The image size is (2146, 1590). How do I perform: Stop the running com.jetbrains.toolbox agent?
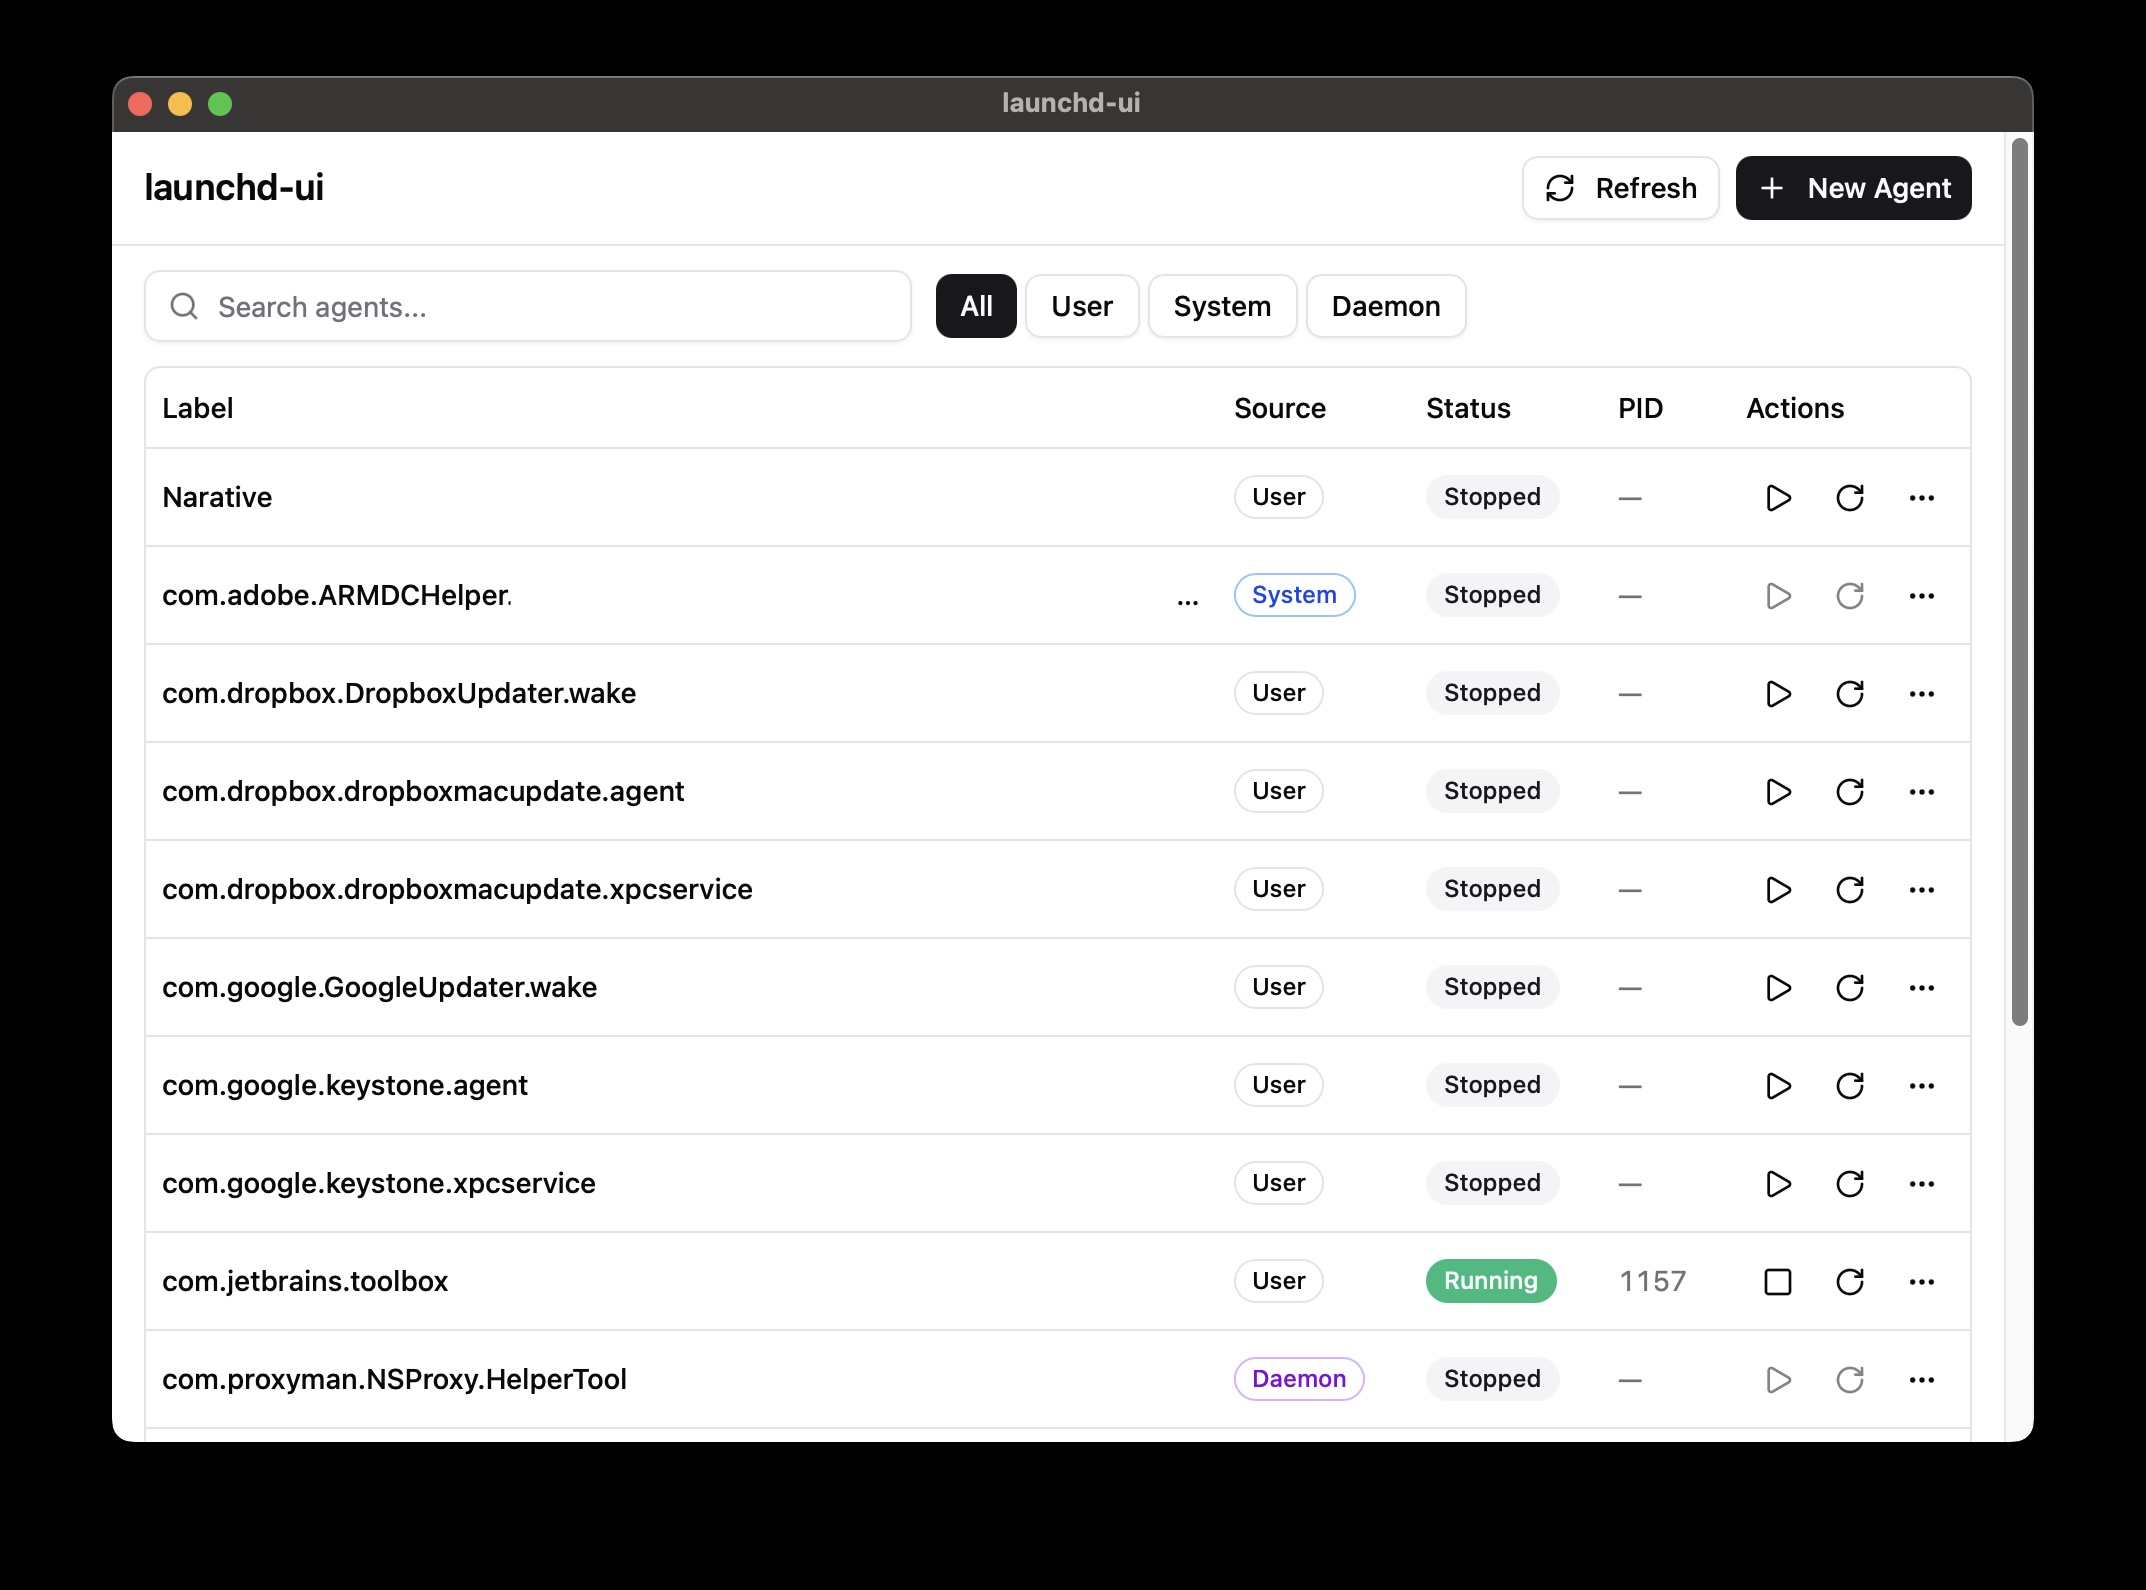[x=1778, y=1281]
